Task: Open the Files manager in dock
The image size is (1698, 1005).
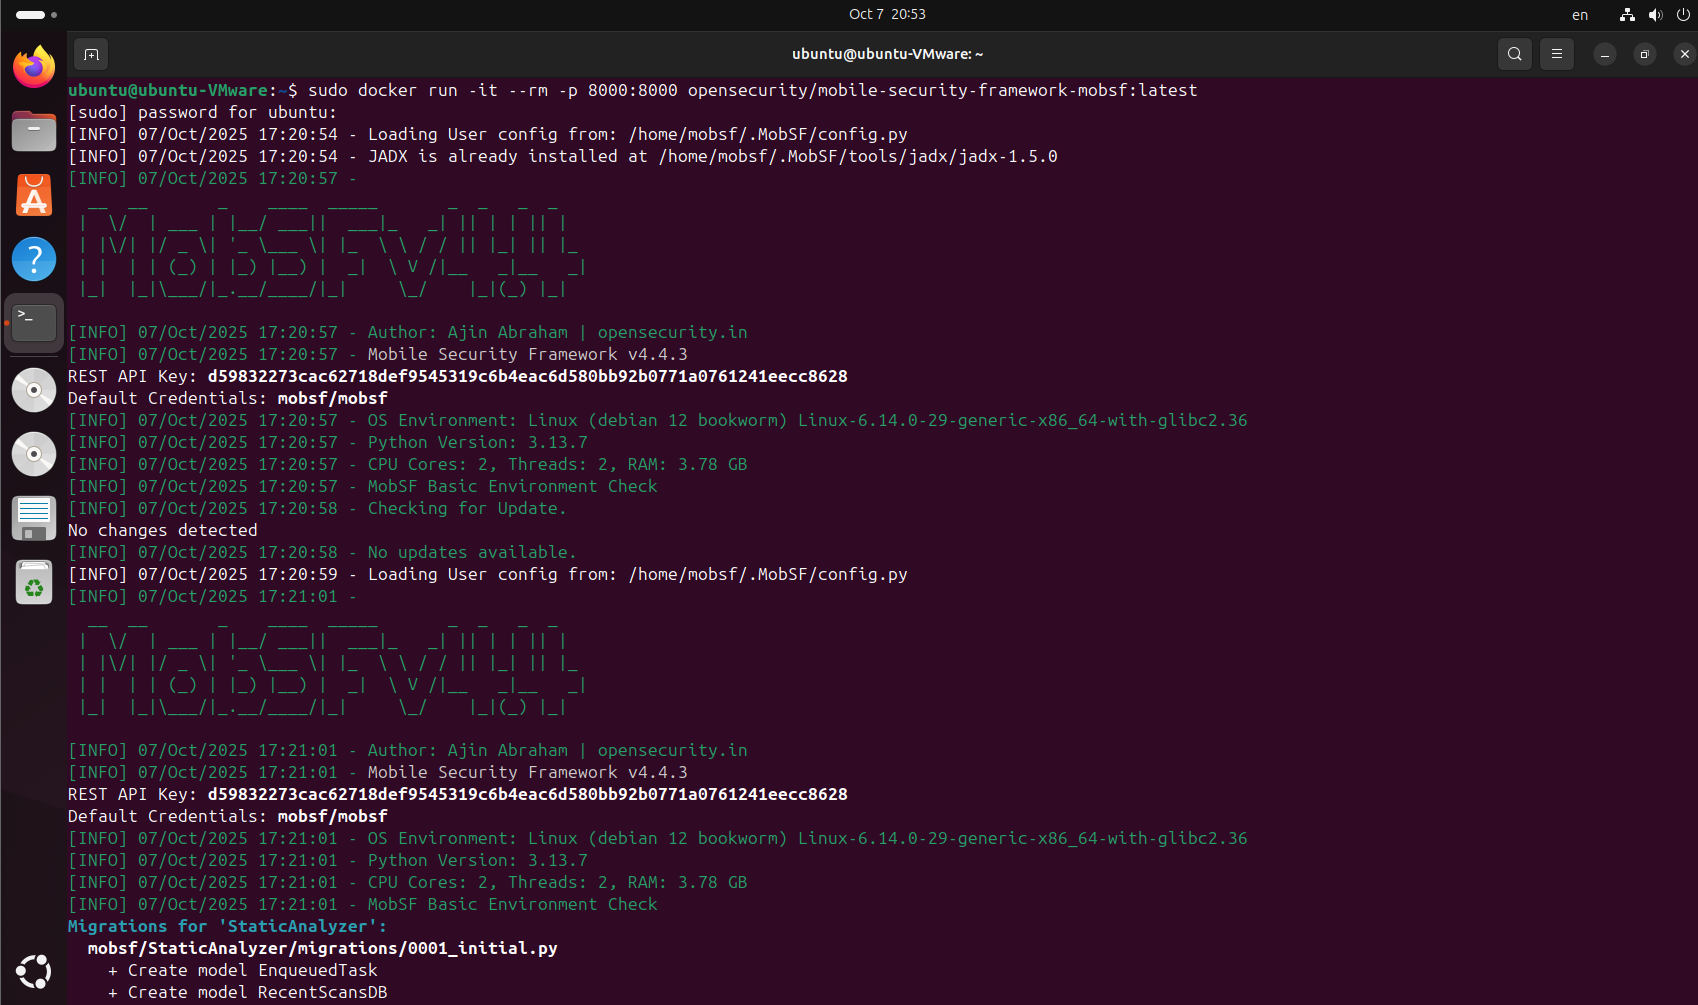Action: coord(34,131)
